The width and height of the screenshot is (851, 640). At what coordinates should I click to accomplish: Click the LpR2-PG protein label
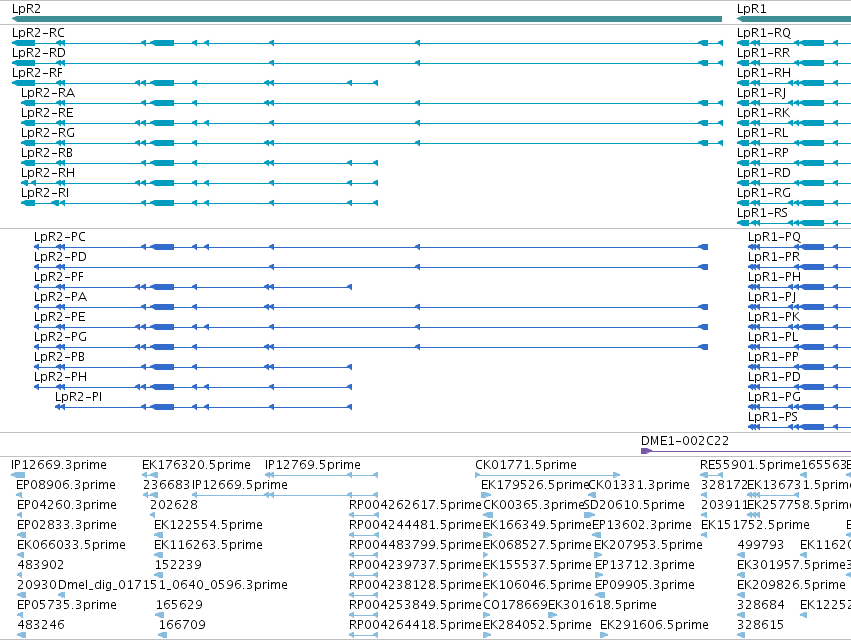point(60,338)
